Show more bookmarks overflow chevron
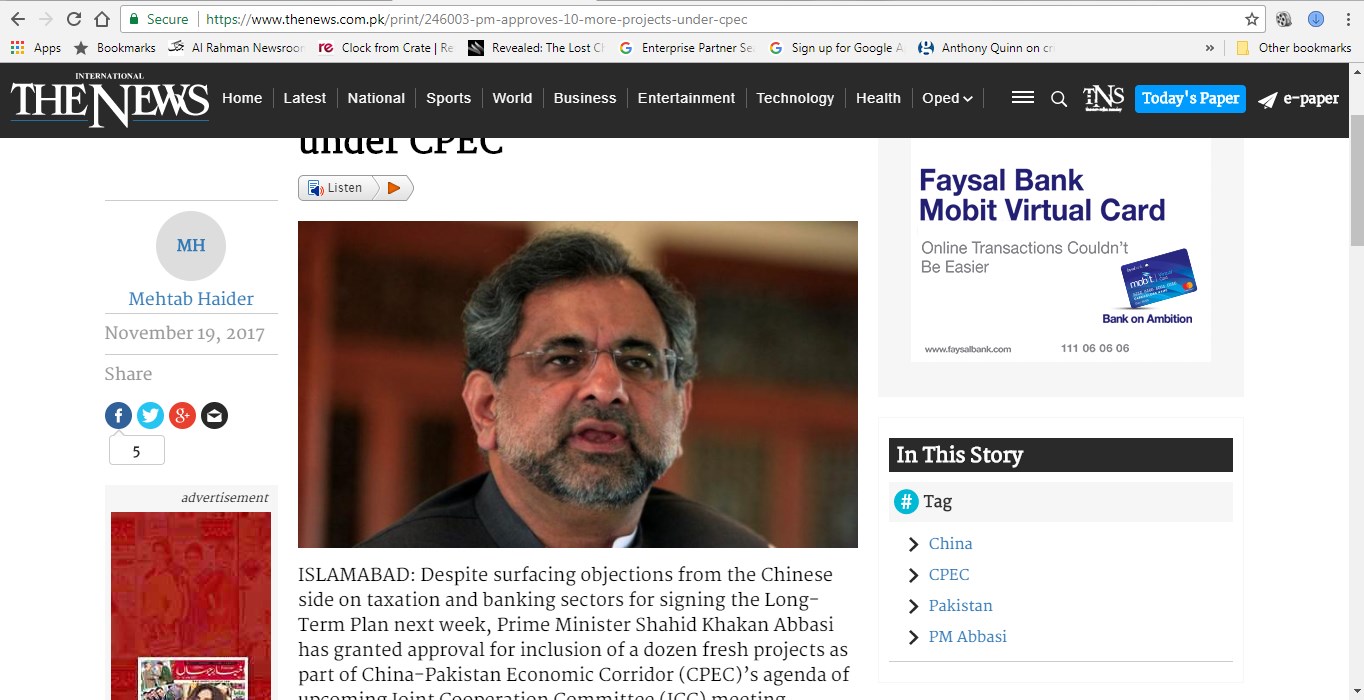Viewport: 1364px width, 700px height. pyautogui.click(x=1210, y=47)
